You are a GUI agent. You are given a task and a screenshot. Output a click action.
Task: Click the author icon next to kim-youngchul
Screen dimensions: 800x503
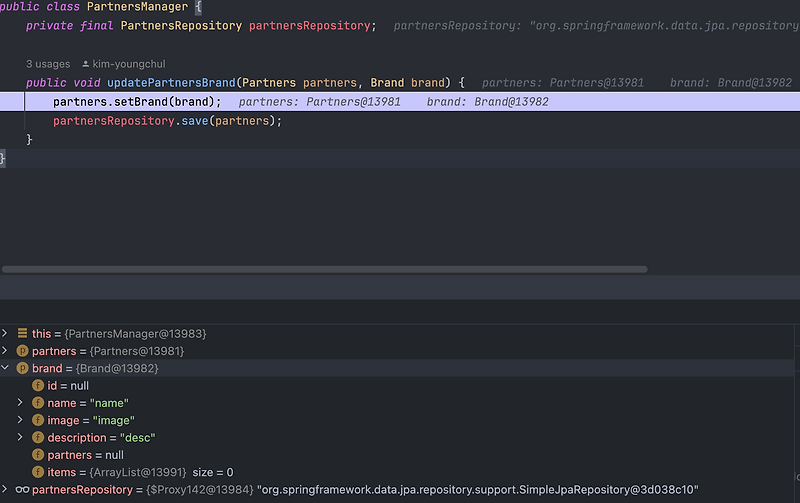click(x=86, y=64)
